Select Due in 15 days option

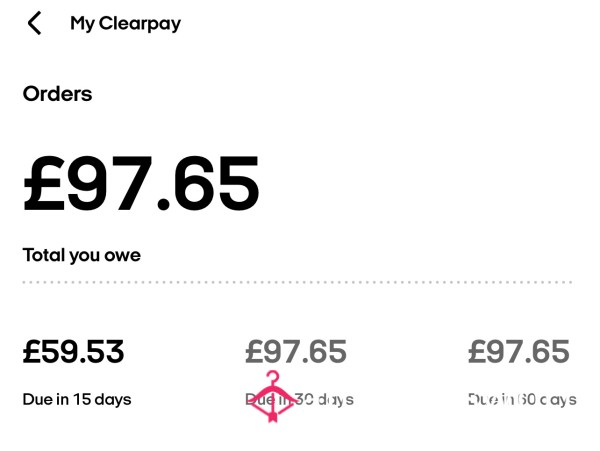tap(77, 399)
